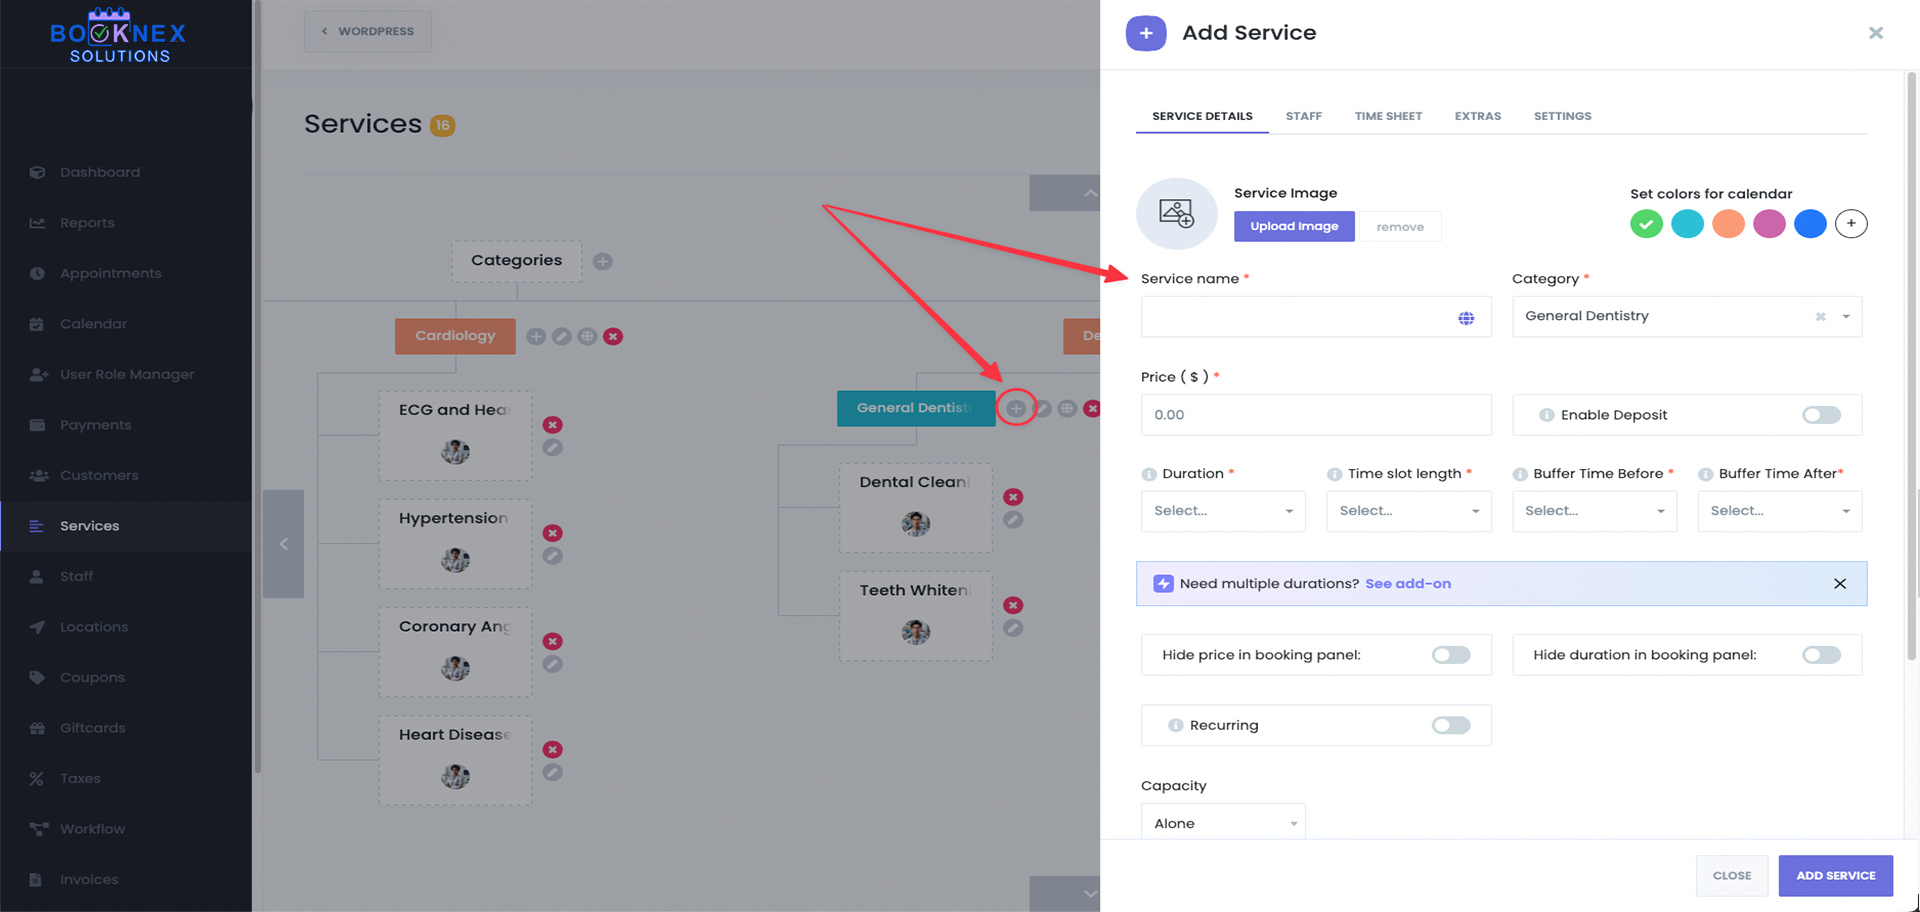This screenshot has height=912, width=1920.
Task: Delete the Cardiology category with red X
Action: pos(613,337)
